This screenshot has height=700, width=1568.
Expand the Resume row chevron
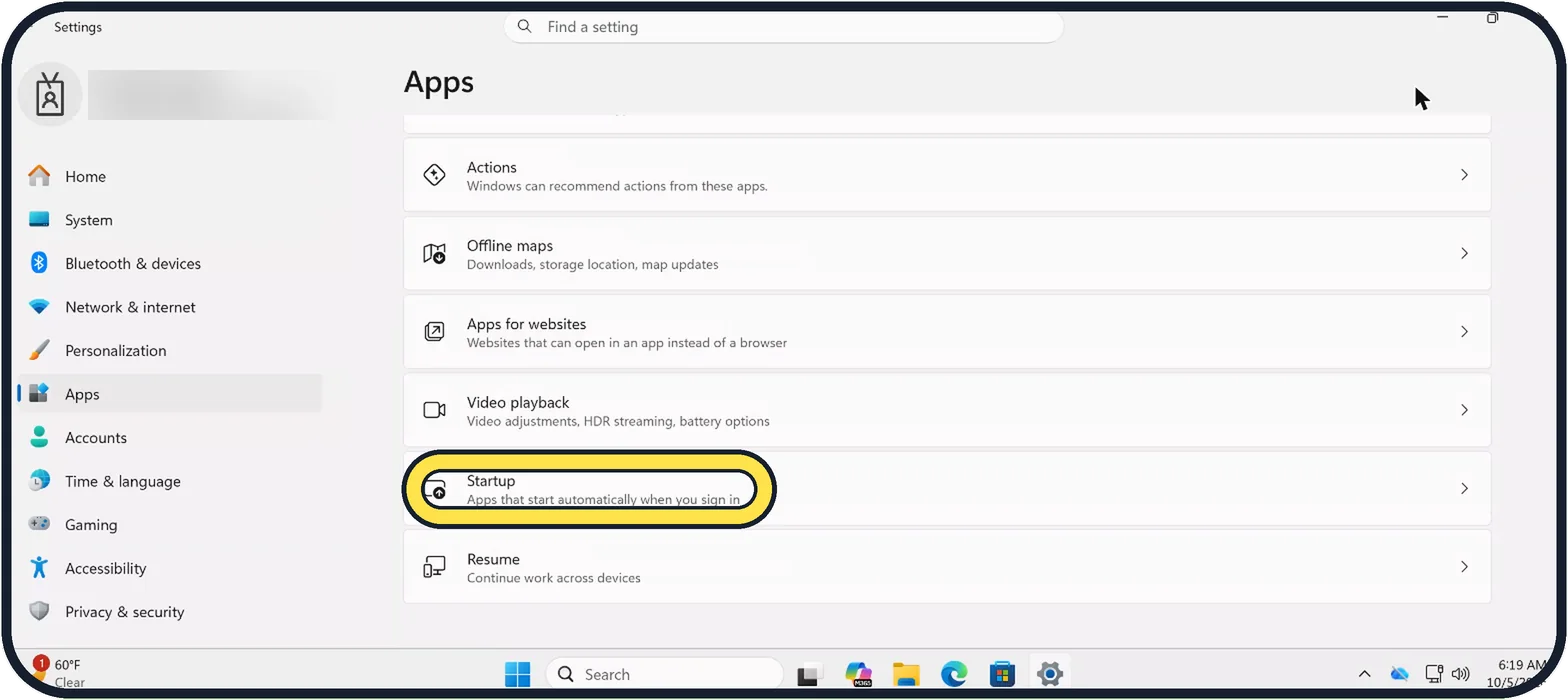pyautogui.click(x=1464, y=567)
